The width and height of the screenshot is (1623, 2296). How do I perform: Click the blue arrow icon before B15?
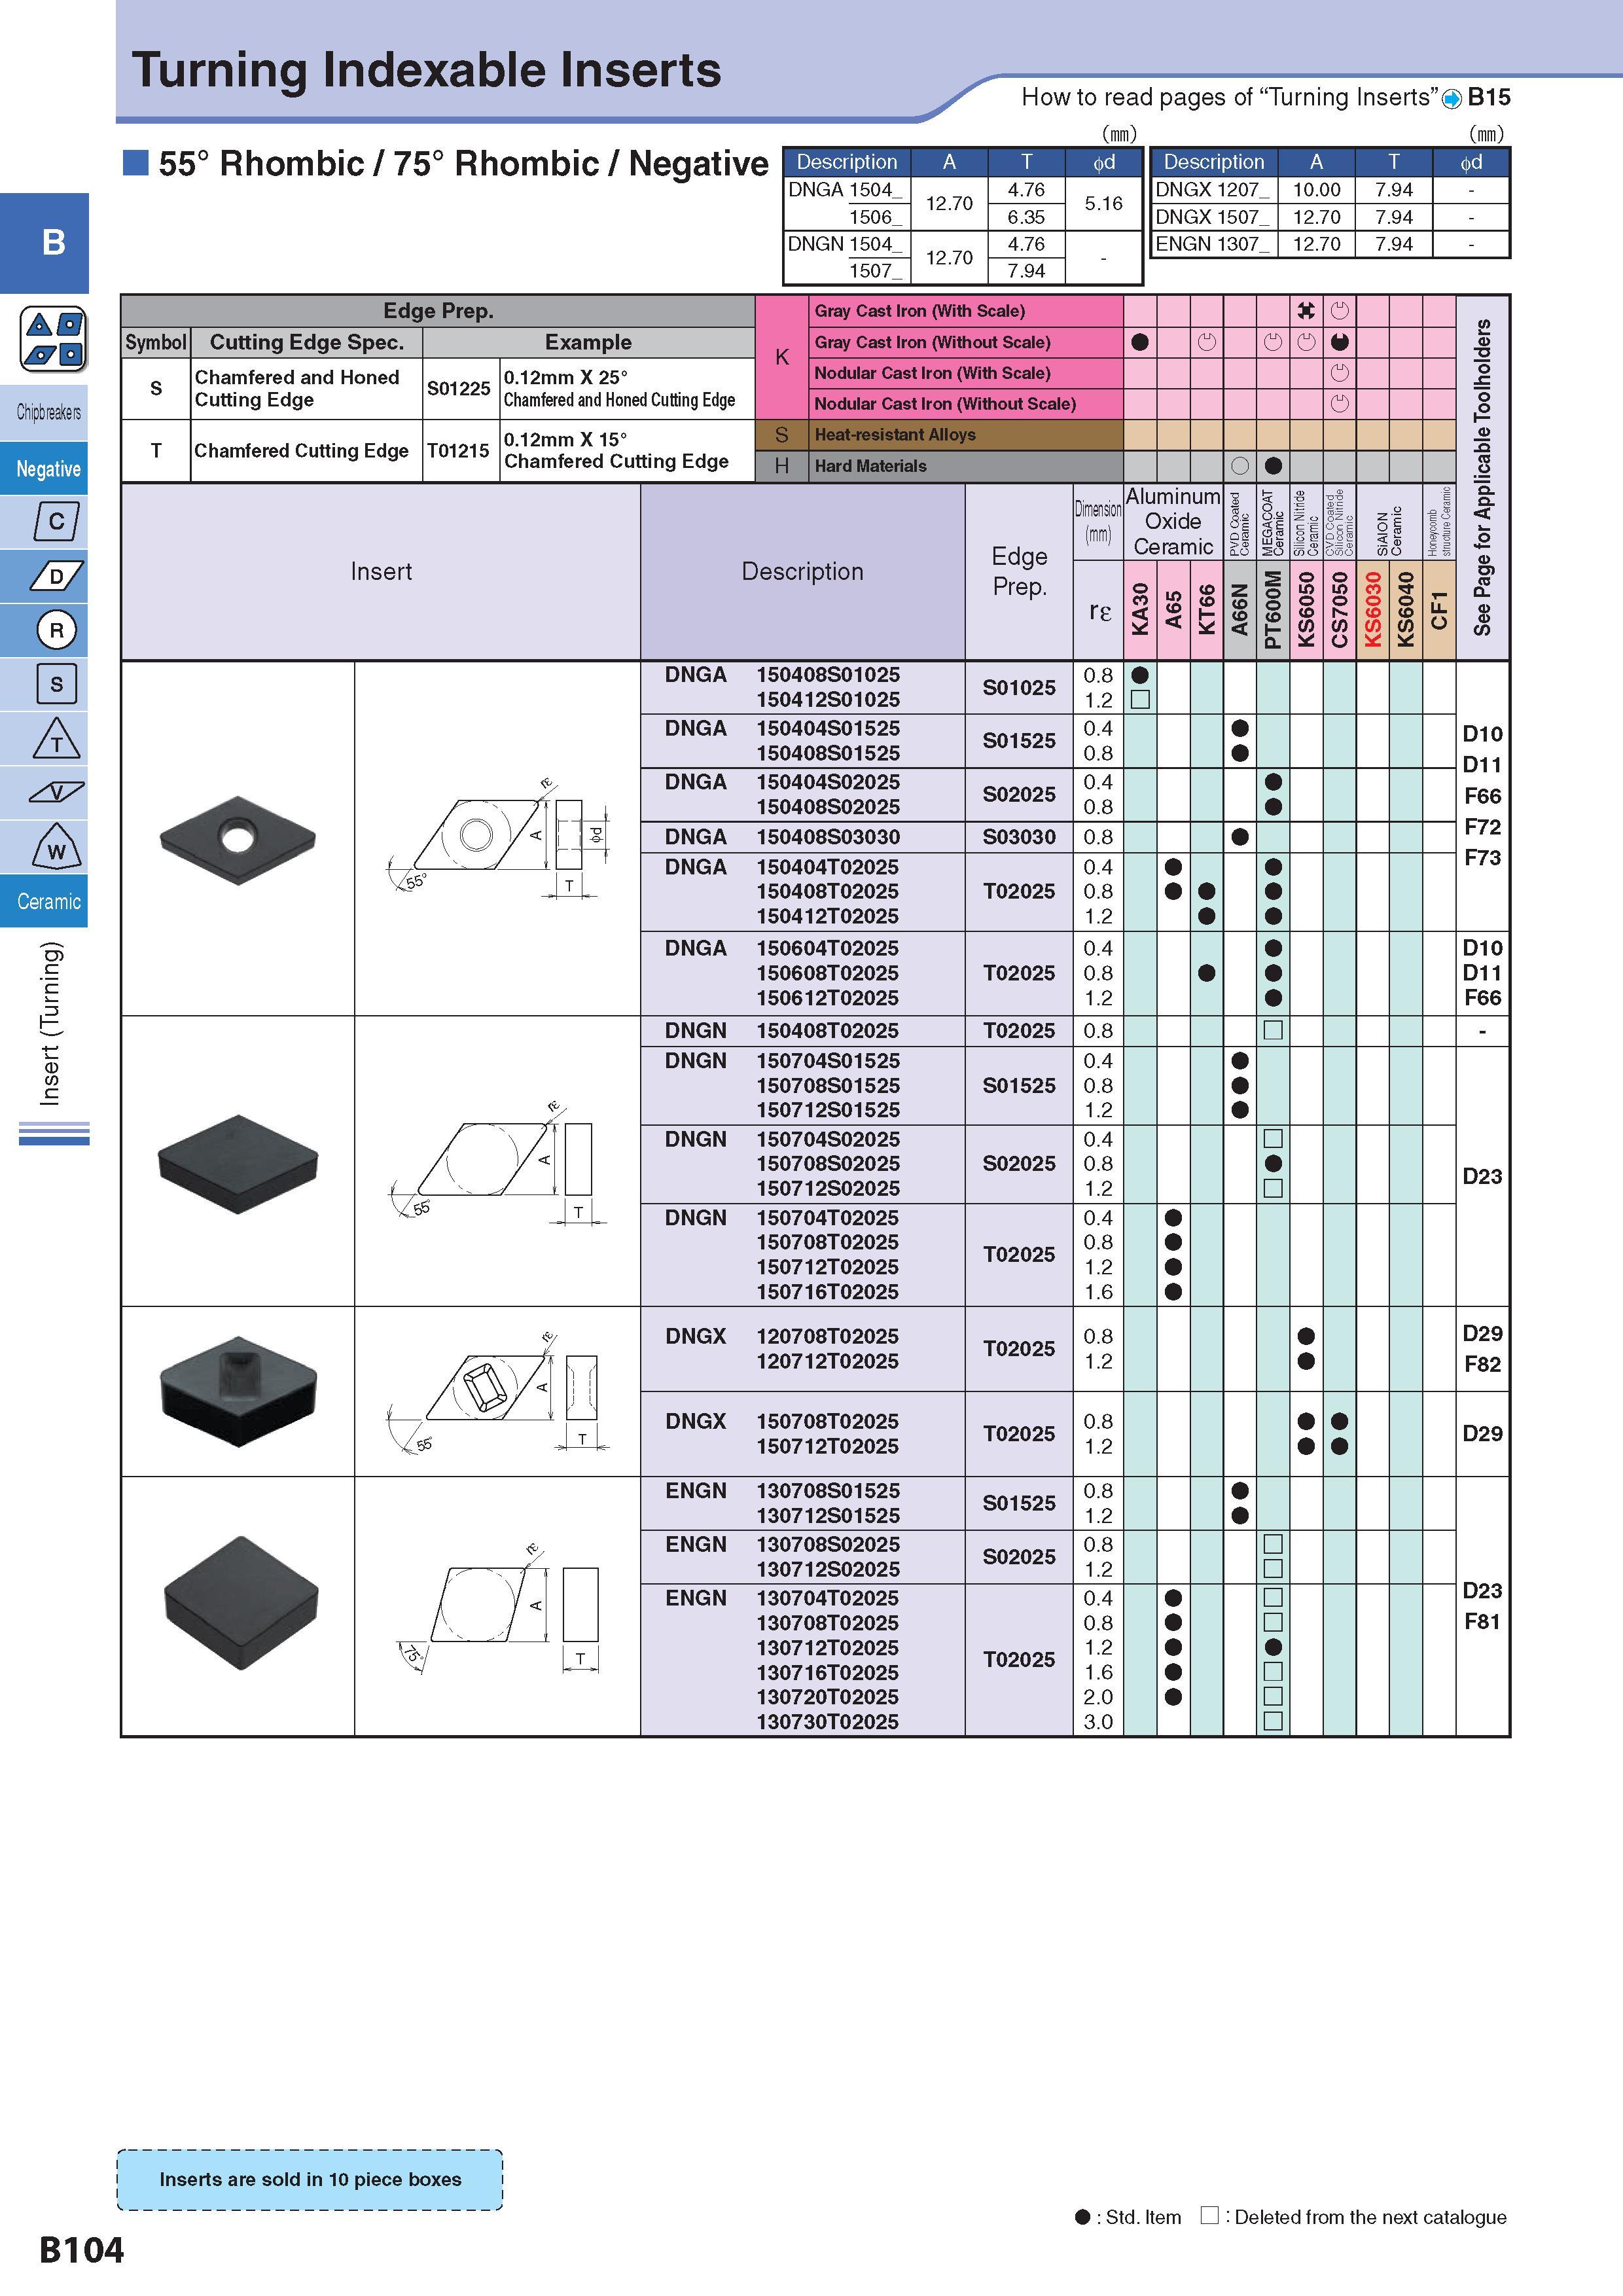[x=1452, y=99]
